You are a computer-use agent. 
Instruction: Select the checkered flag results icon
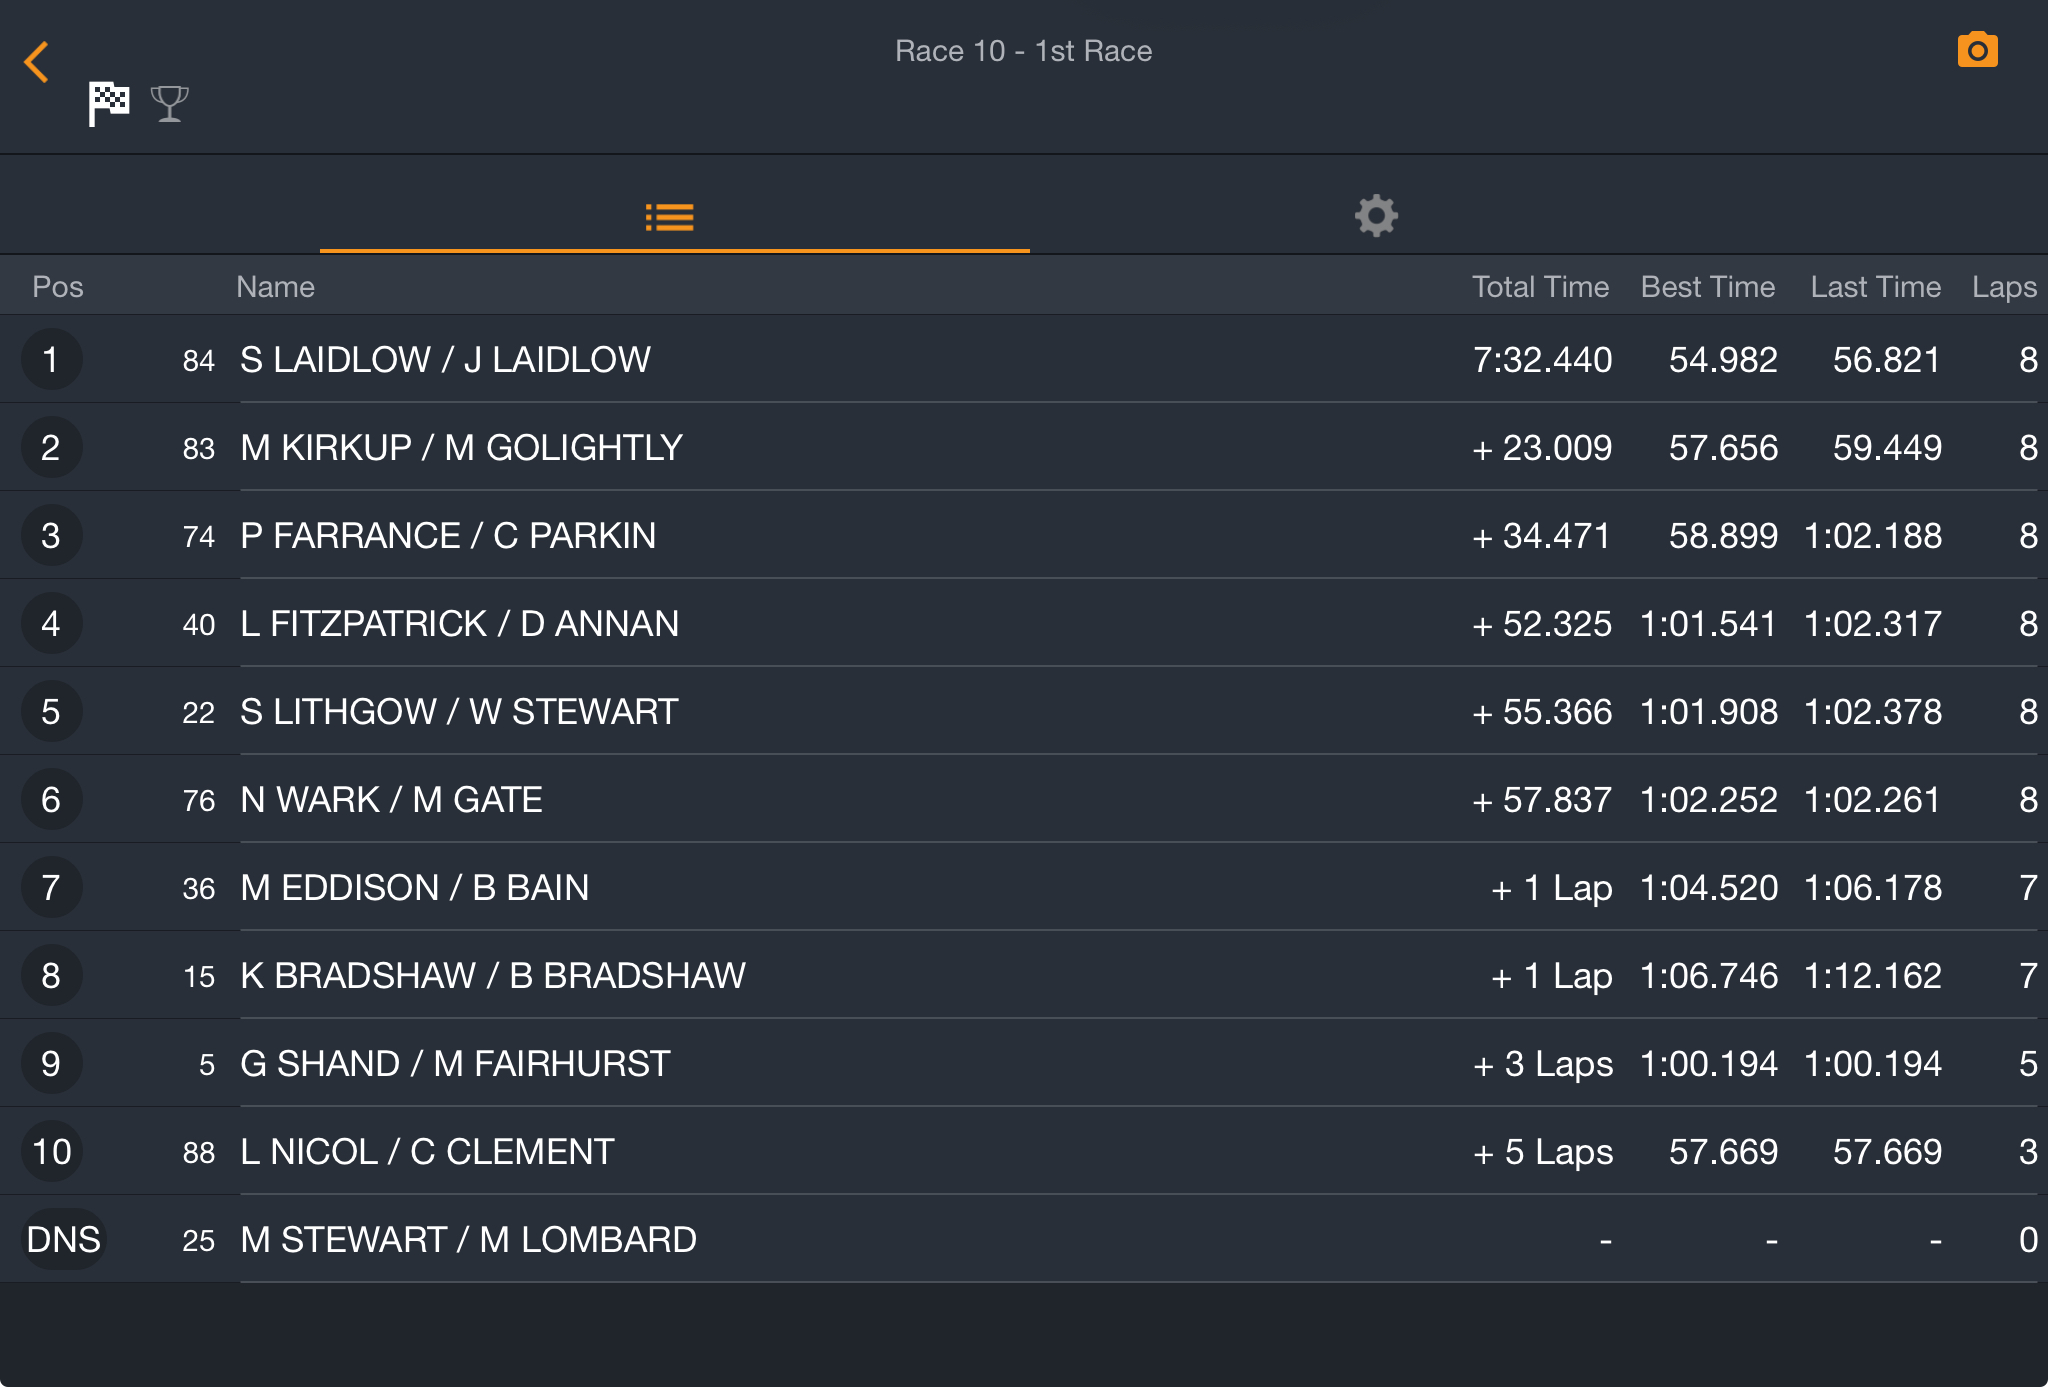pos(109,104)
